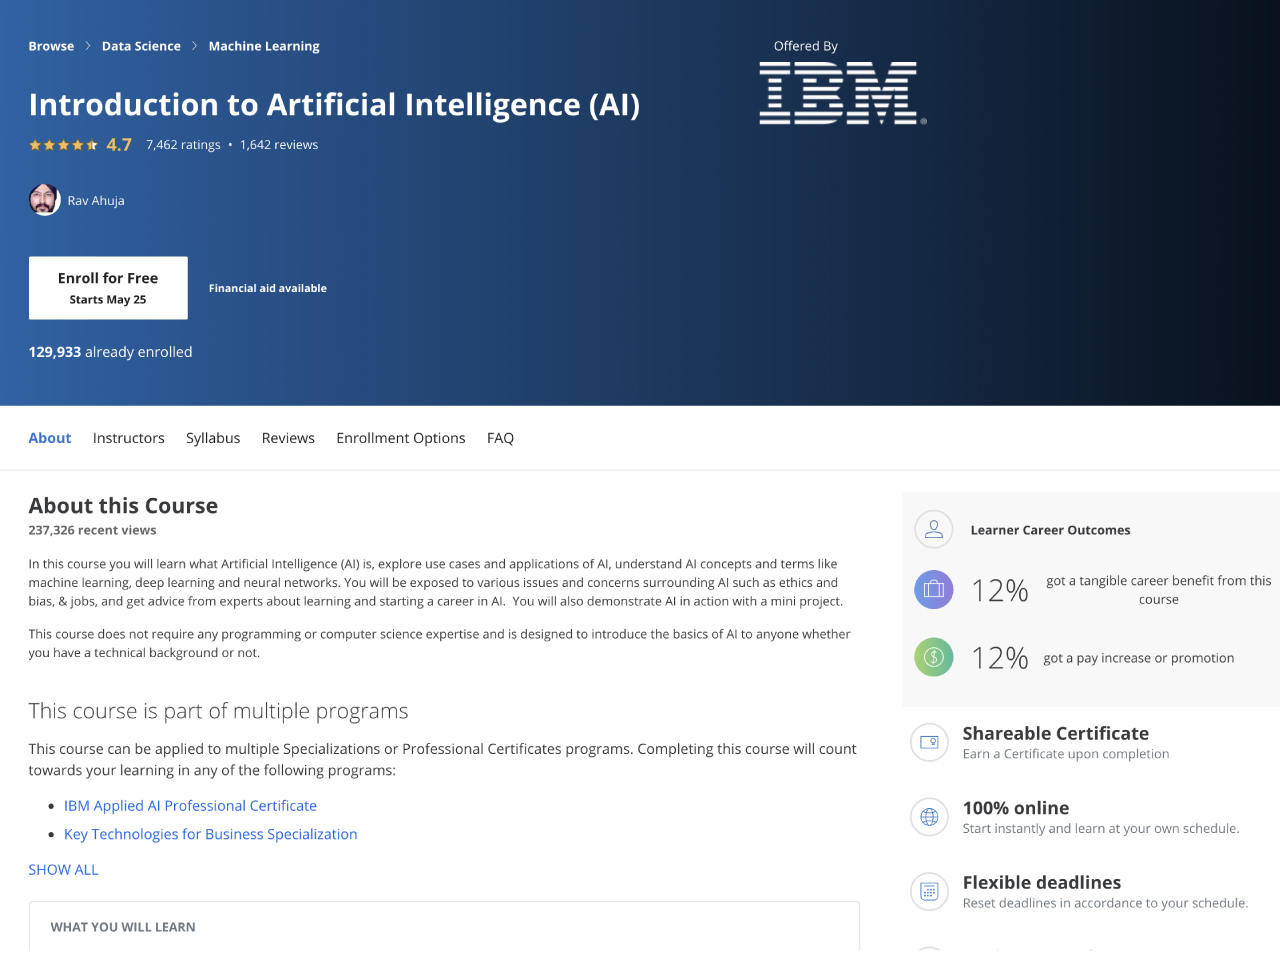Click the About this Course heading
The height and width of the screenshot is (960, 1280).
123,506
